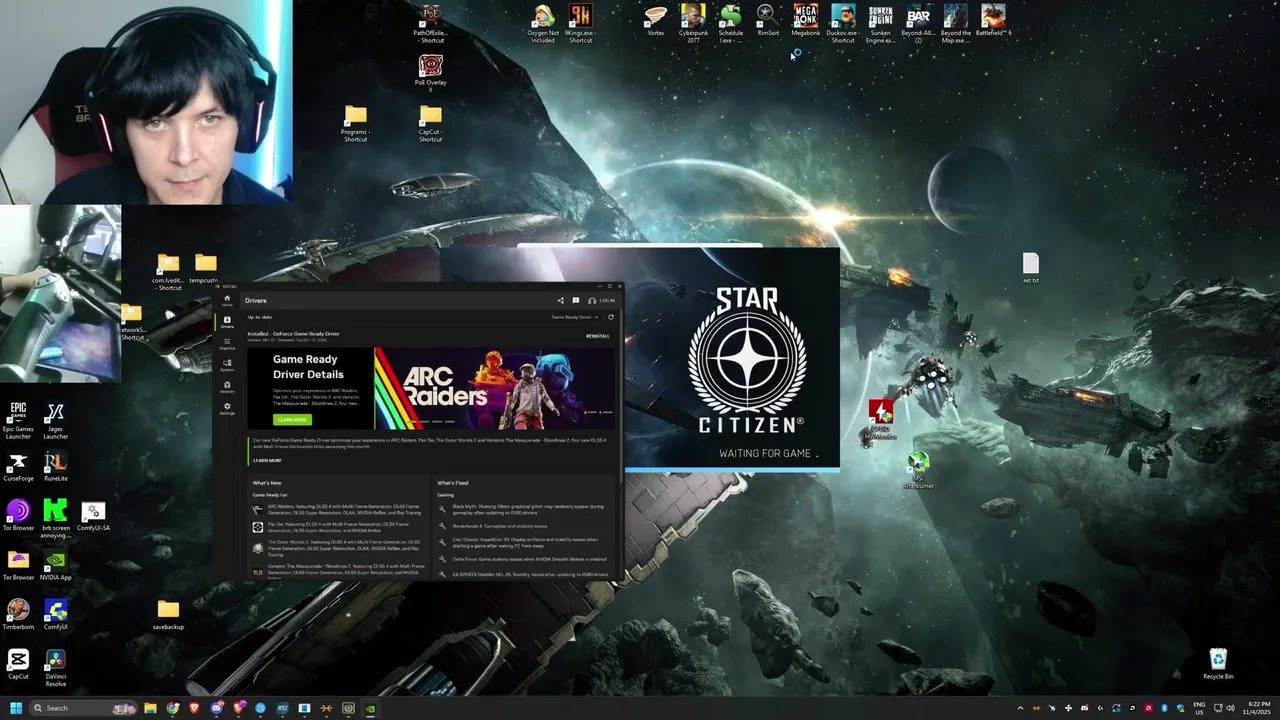Open the feedback icon in NVIDIA header
Viewport: 1280px width, 720px height.
click(x=576, y=300)
